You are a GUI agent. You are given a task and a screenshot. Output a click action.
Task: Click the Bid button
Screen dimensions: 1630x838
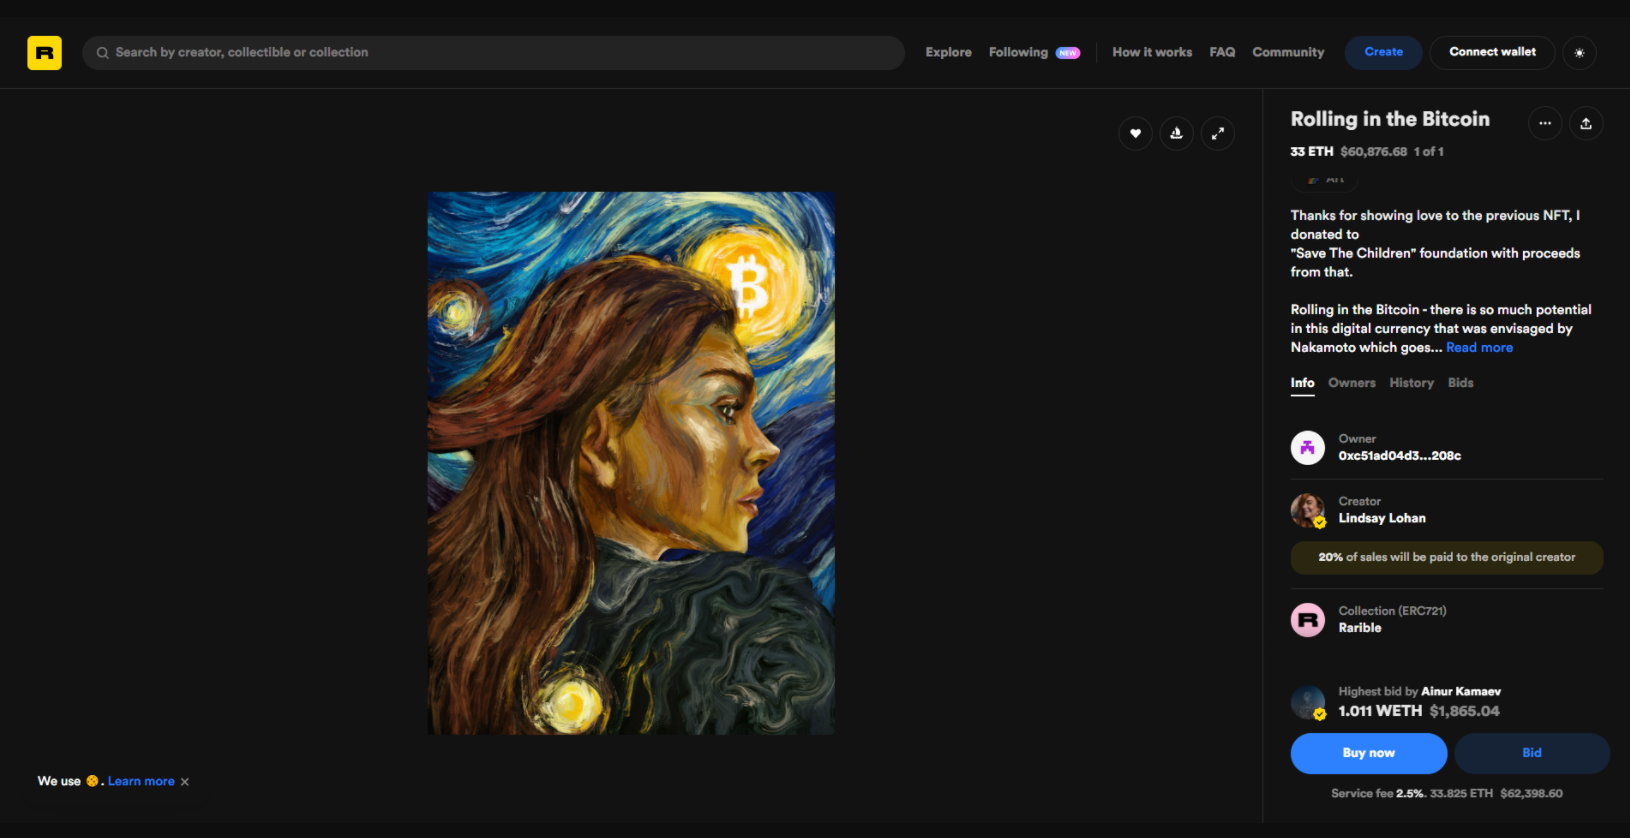tap(1532, 753)
